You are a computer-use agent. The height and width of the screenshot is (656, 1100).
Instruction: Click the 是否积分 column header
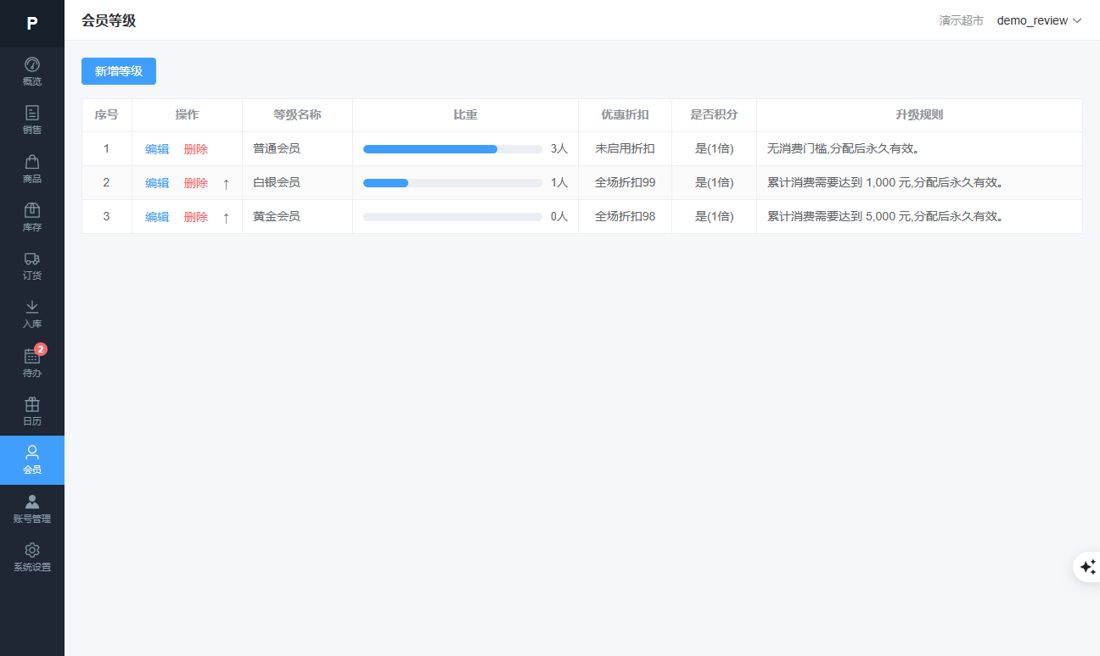[714, 114]
